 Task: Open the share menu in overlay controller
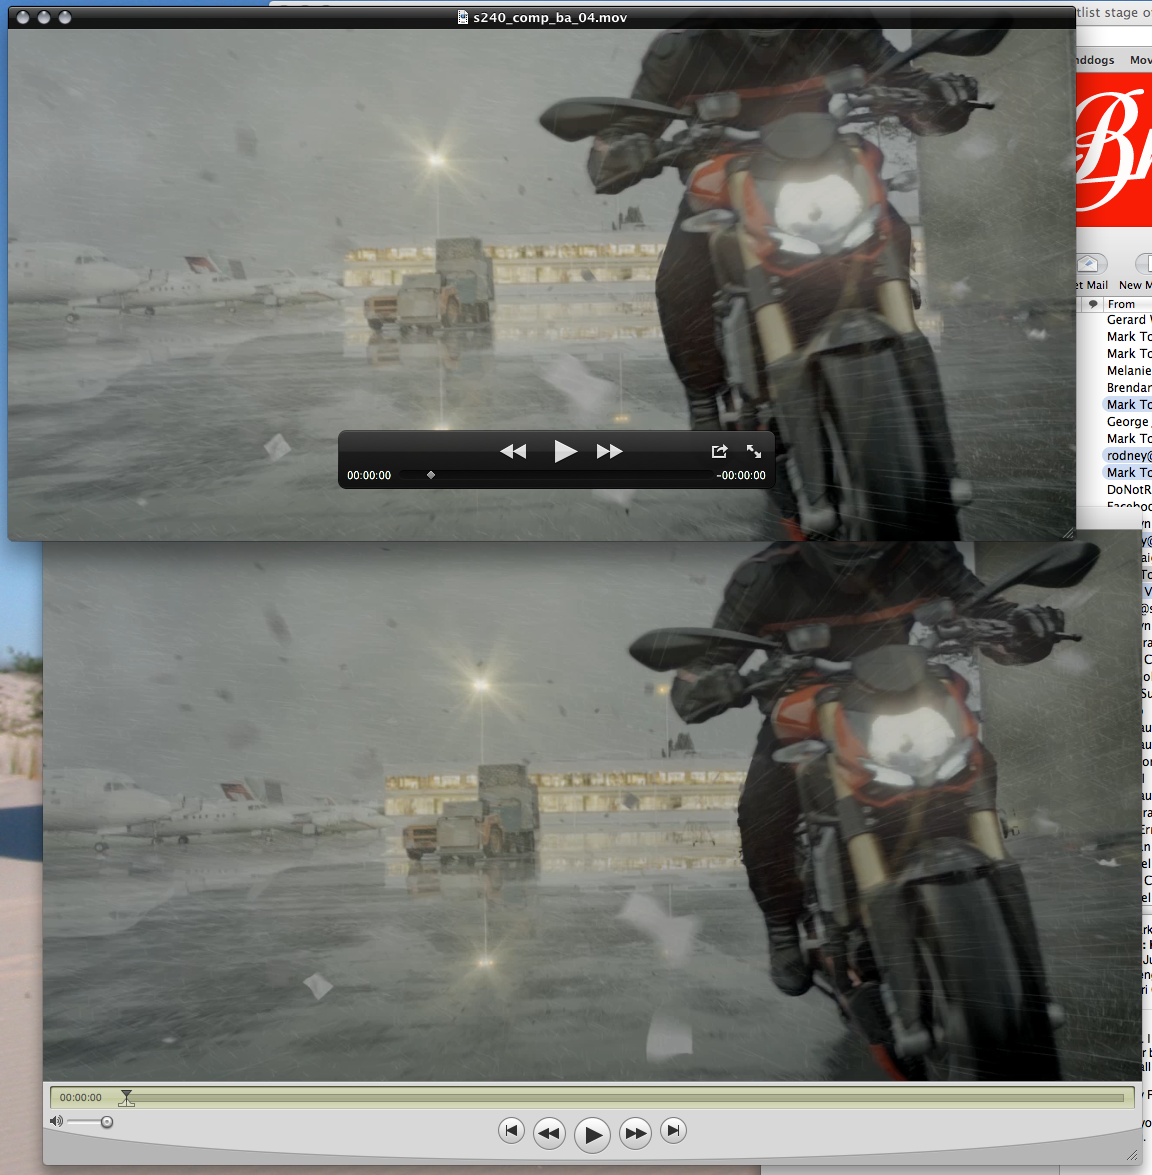click(x=719, y=451)
